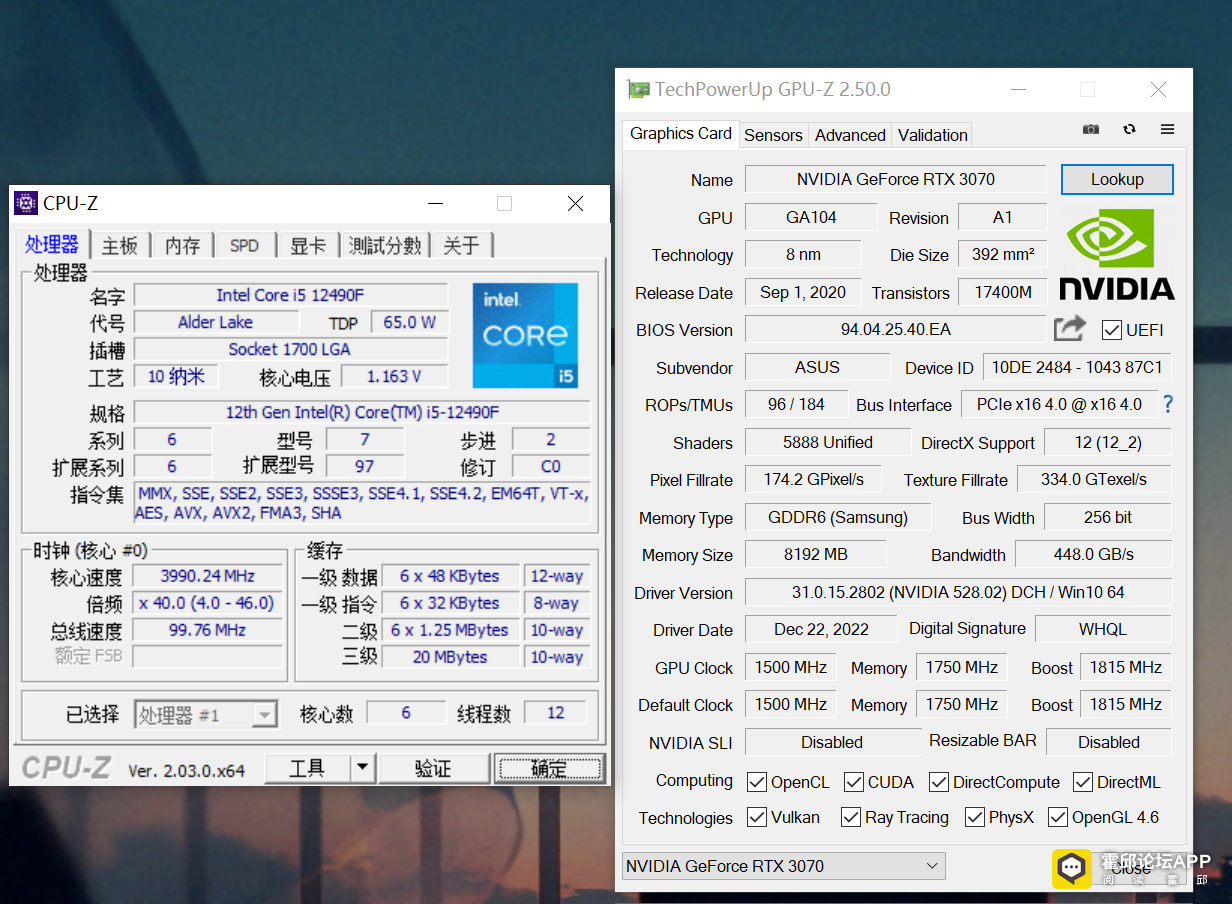Click the bus speed 99.76 MHz value

point(207,630)
